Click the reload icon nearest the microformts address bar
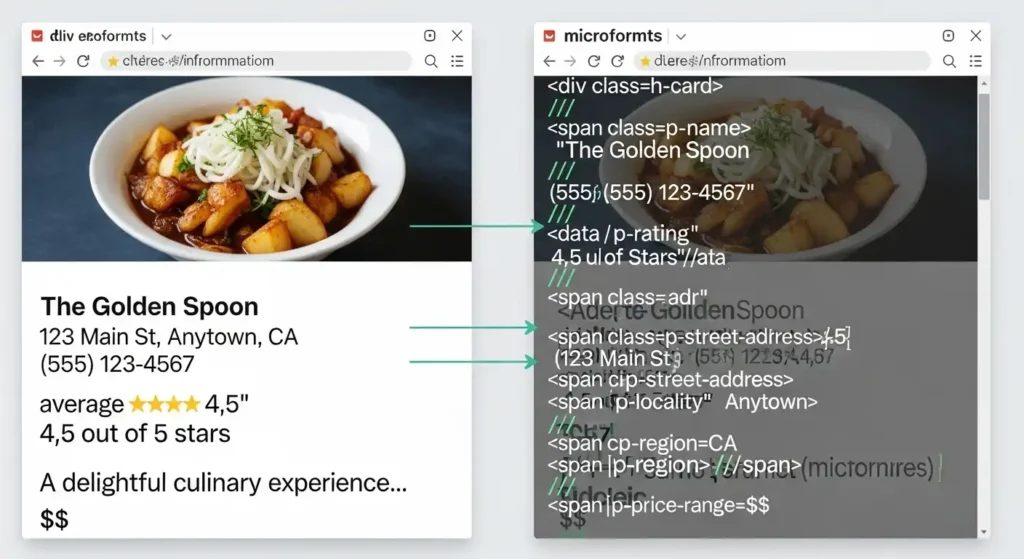Viewport: 1024px width, 559px height. (594, 61)
